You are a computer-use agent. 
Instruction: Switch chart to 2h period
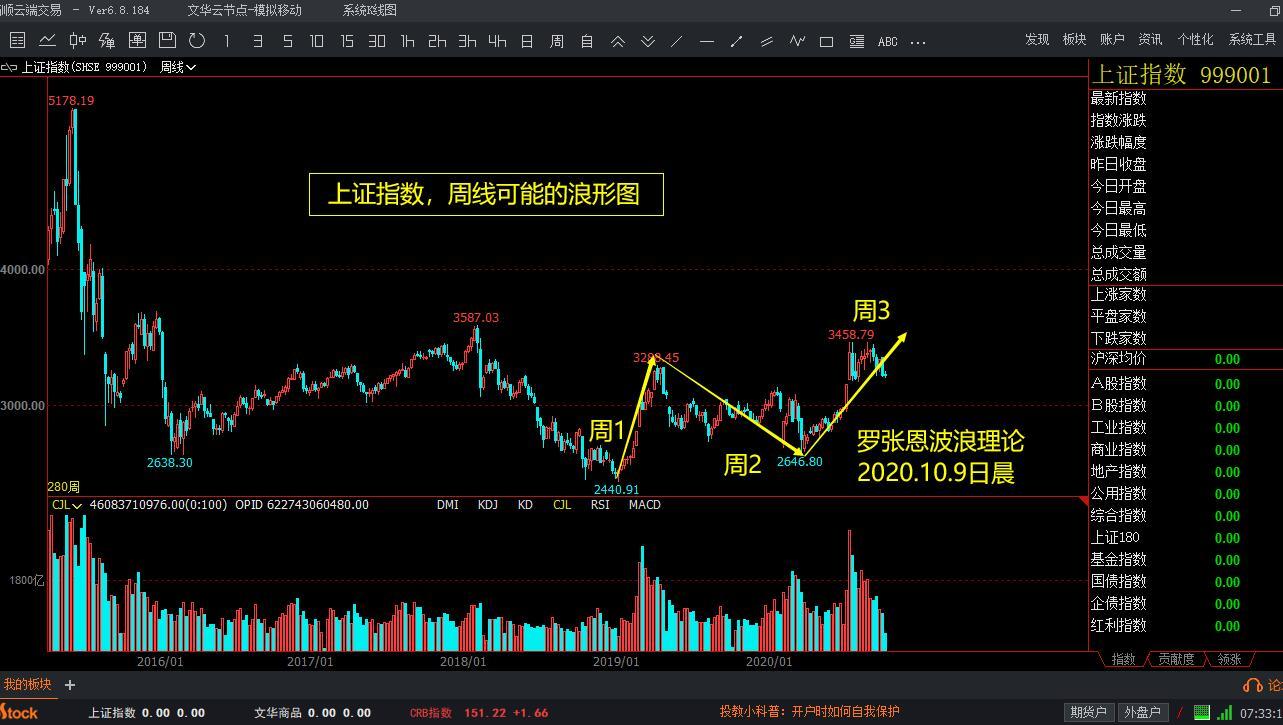[x=437, y=41]
